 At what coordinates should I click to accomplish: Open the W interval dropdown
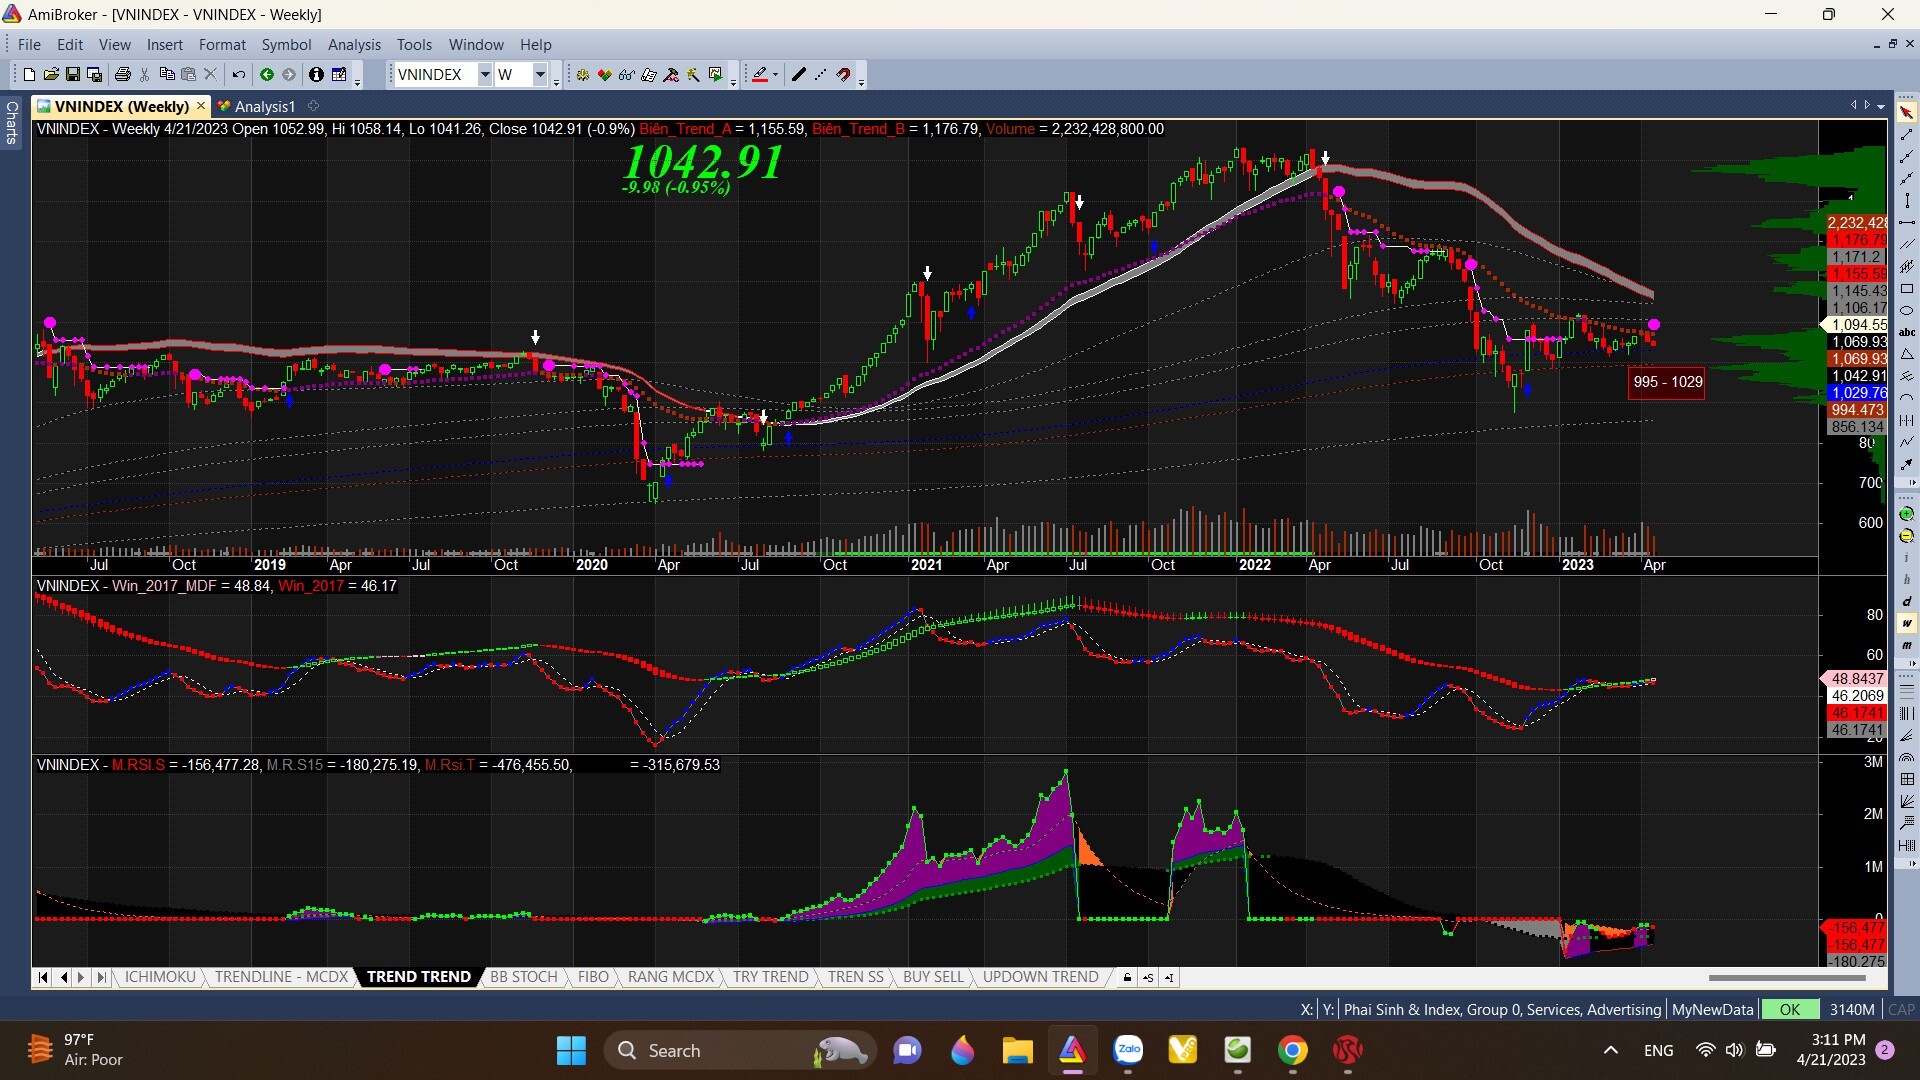[540, 74]
